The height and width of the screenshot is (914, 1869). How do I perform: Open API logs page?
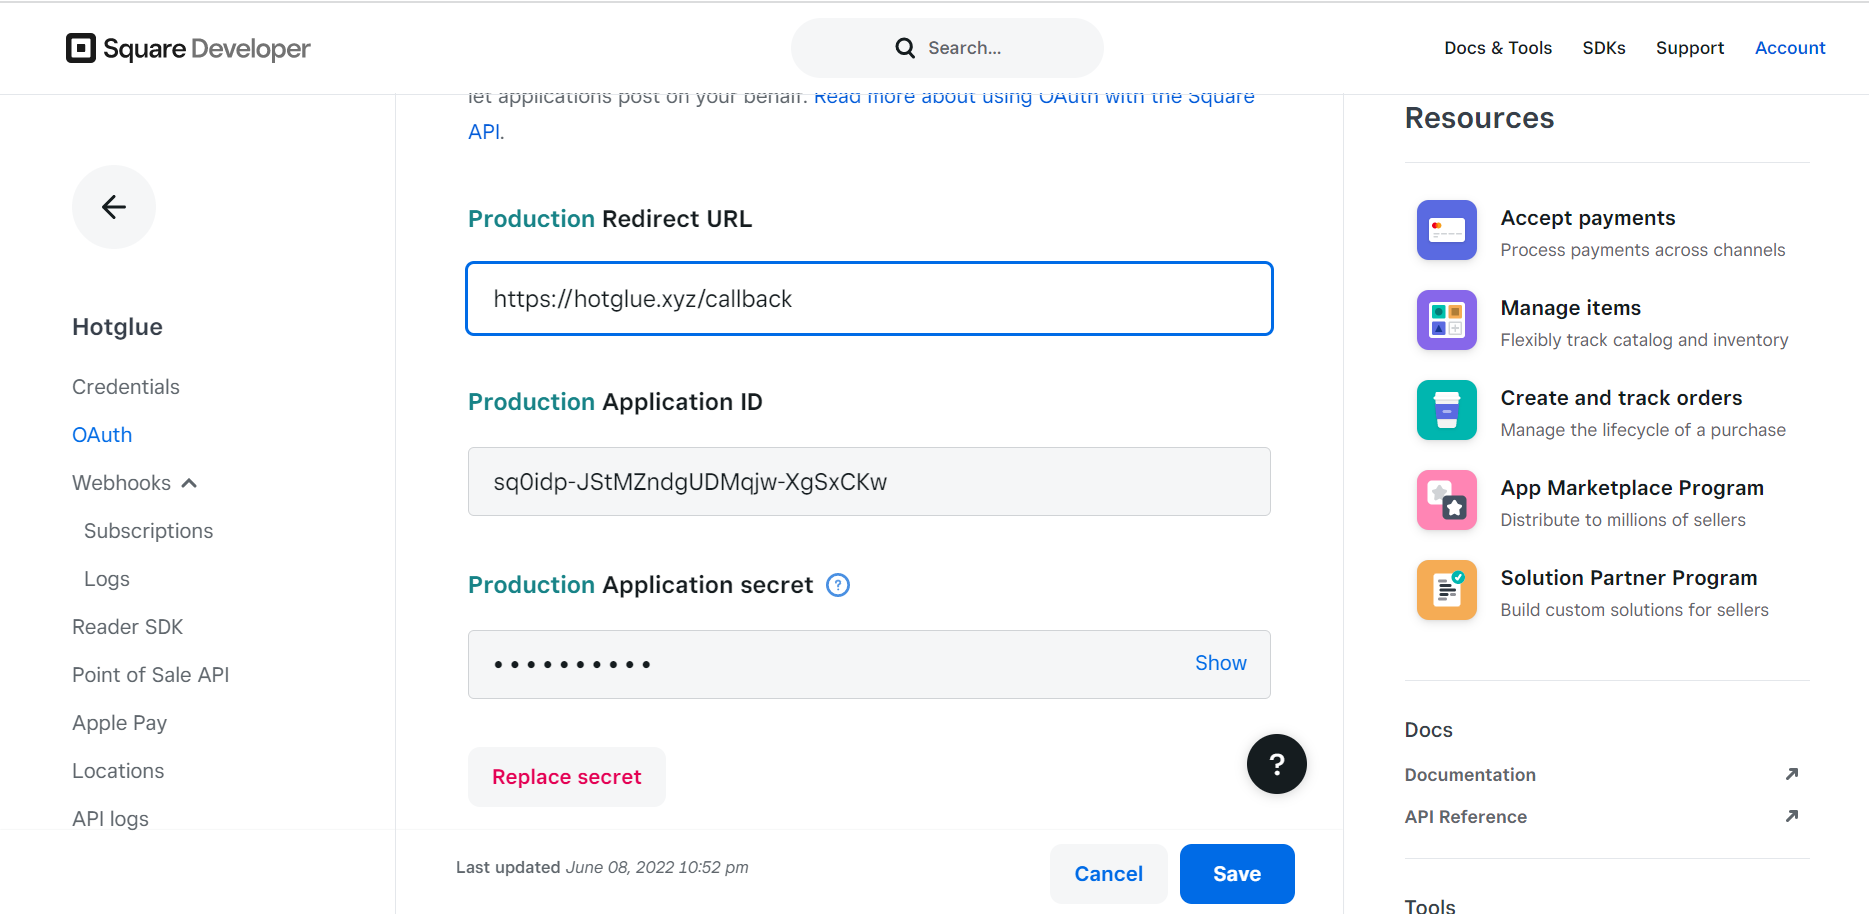pos(110,819)
